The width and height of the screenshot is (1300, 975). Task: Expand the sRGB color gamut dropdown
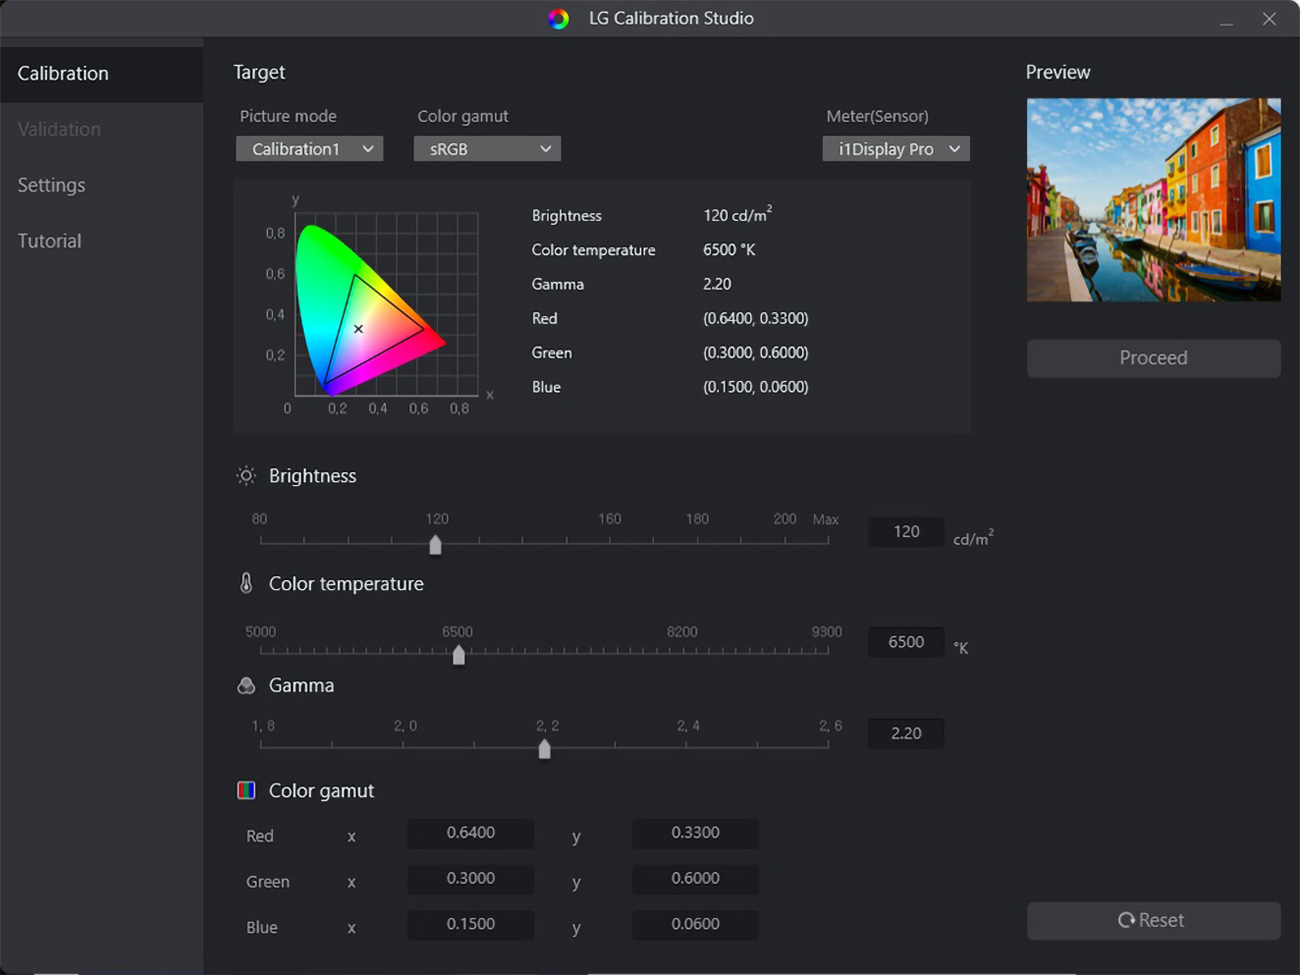(x=487, y=149)
